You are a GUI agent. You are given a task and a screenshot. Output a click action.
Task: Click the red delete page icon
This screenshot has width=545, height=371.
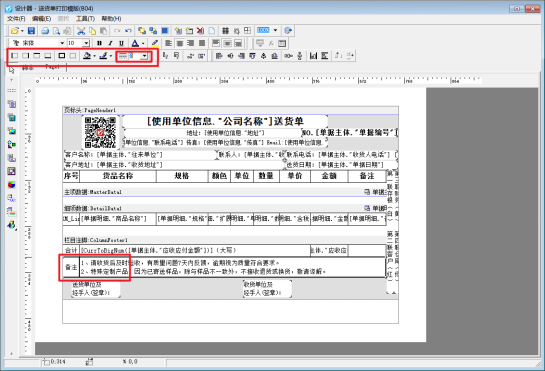point(200,31)
